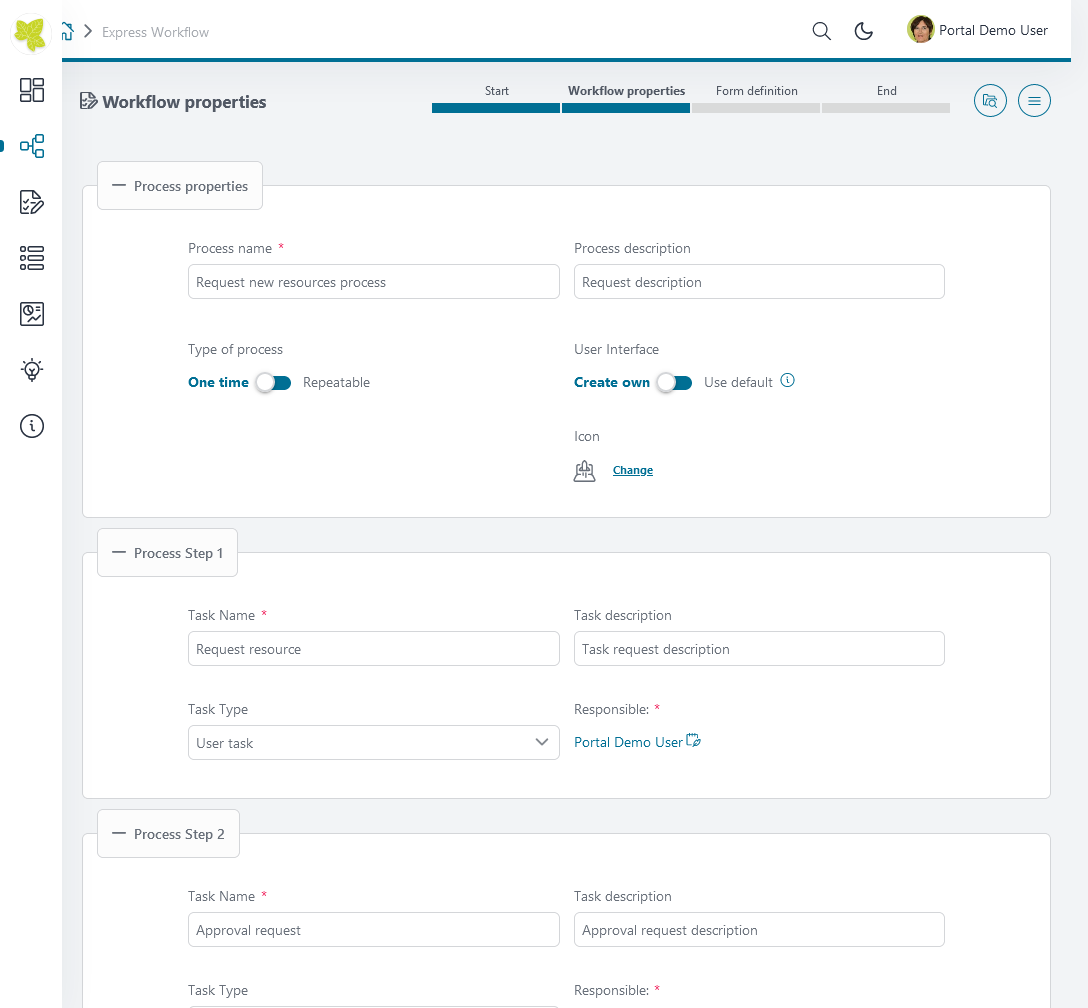Open the global search icon
1088x1008 pixels.
coord(822,31)
